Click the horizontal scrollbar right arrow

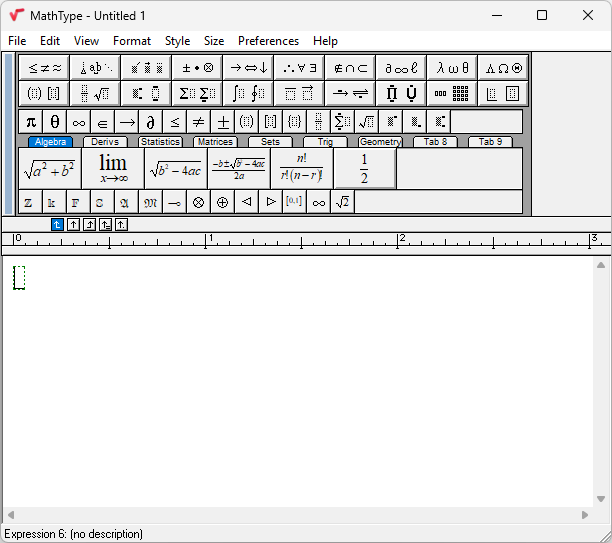[584, 515]
